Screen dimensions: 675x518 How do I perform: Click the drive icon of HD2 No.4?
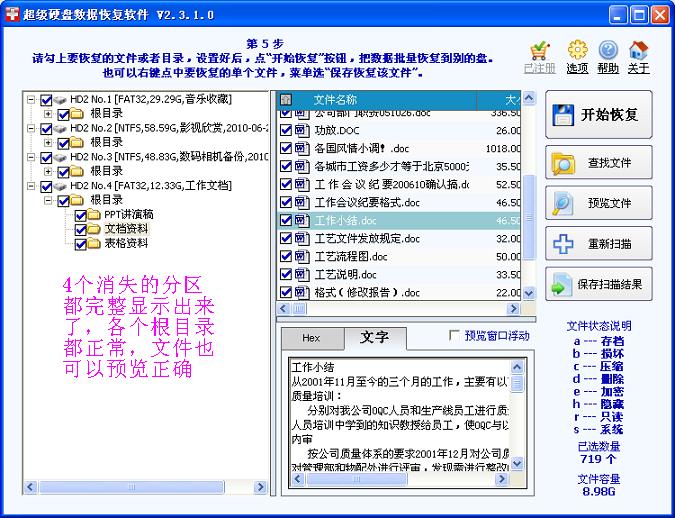click(x=60, y=186)
